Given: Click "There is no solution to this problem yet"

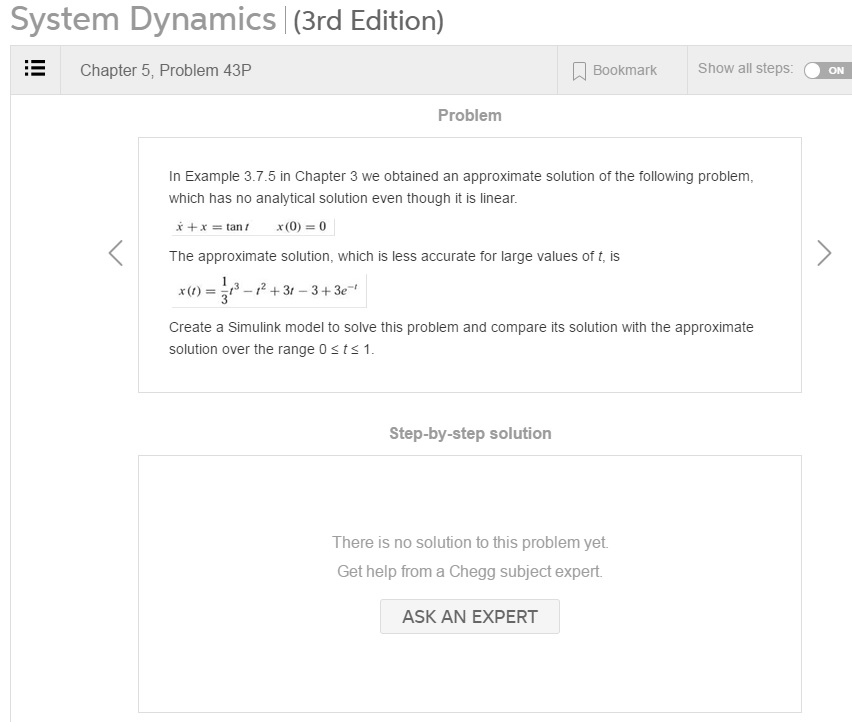Looking at the screenshot, I should [x=469, y=545].
